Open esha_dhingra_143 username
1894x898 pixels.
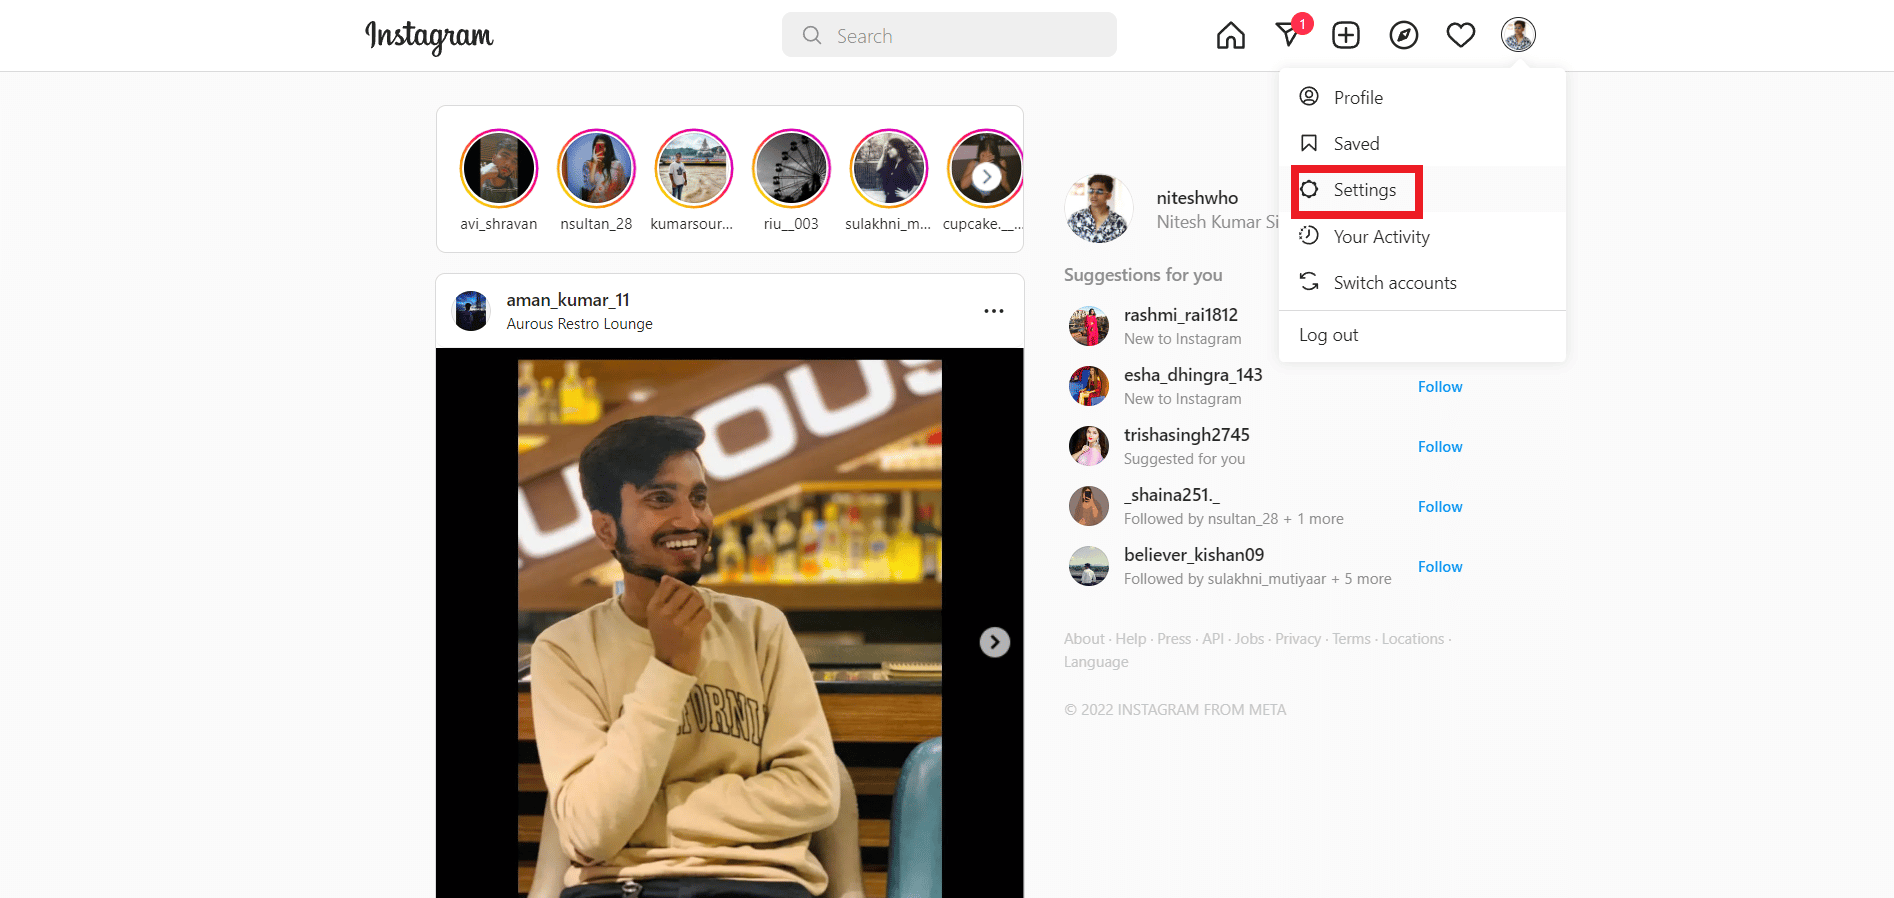coord(1193,375)
